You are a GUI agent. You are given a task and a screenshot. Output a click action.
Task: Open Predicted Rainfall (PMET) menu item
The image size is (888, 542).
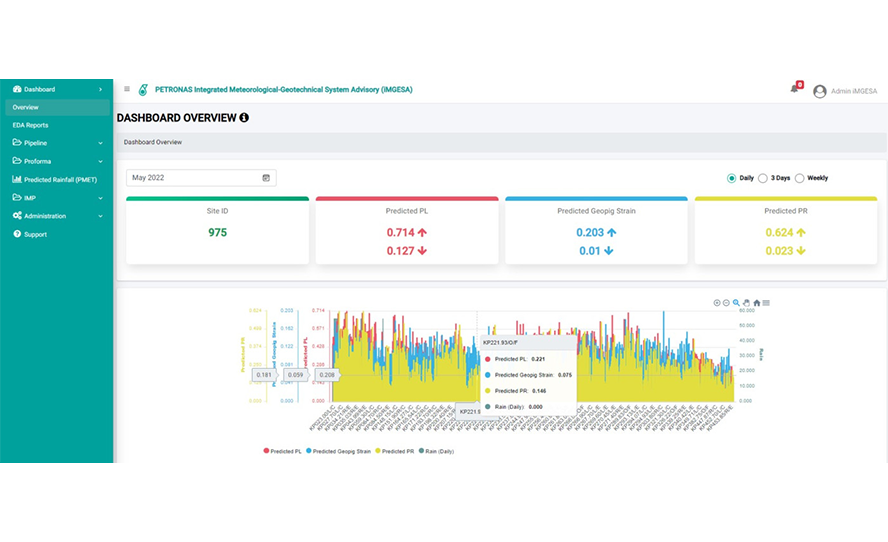click(x=61, y=180)
